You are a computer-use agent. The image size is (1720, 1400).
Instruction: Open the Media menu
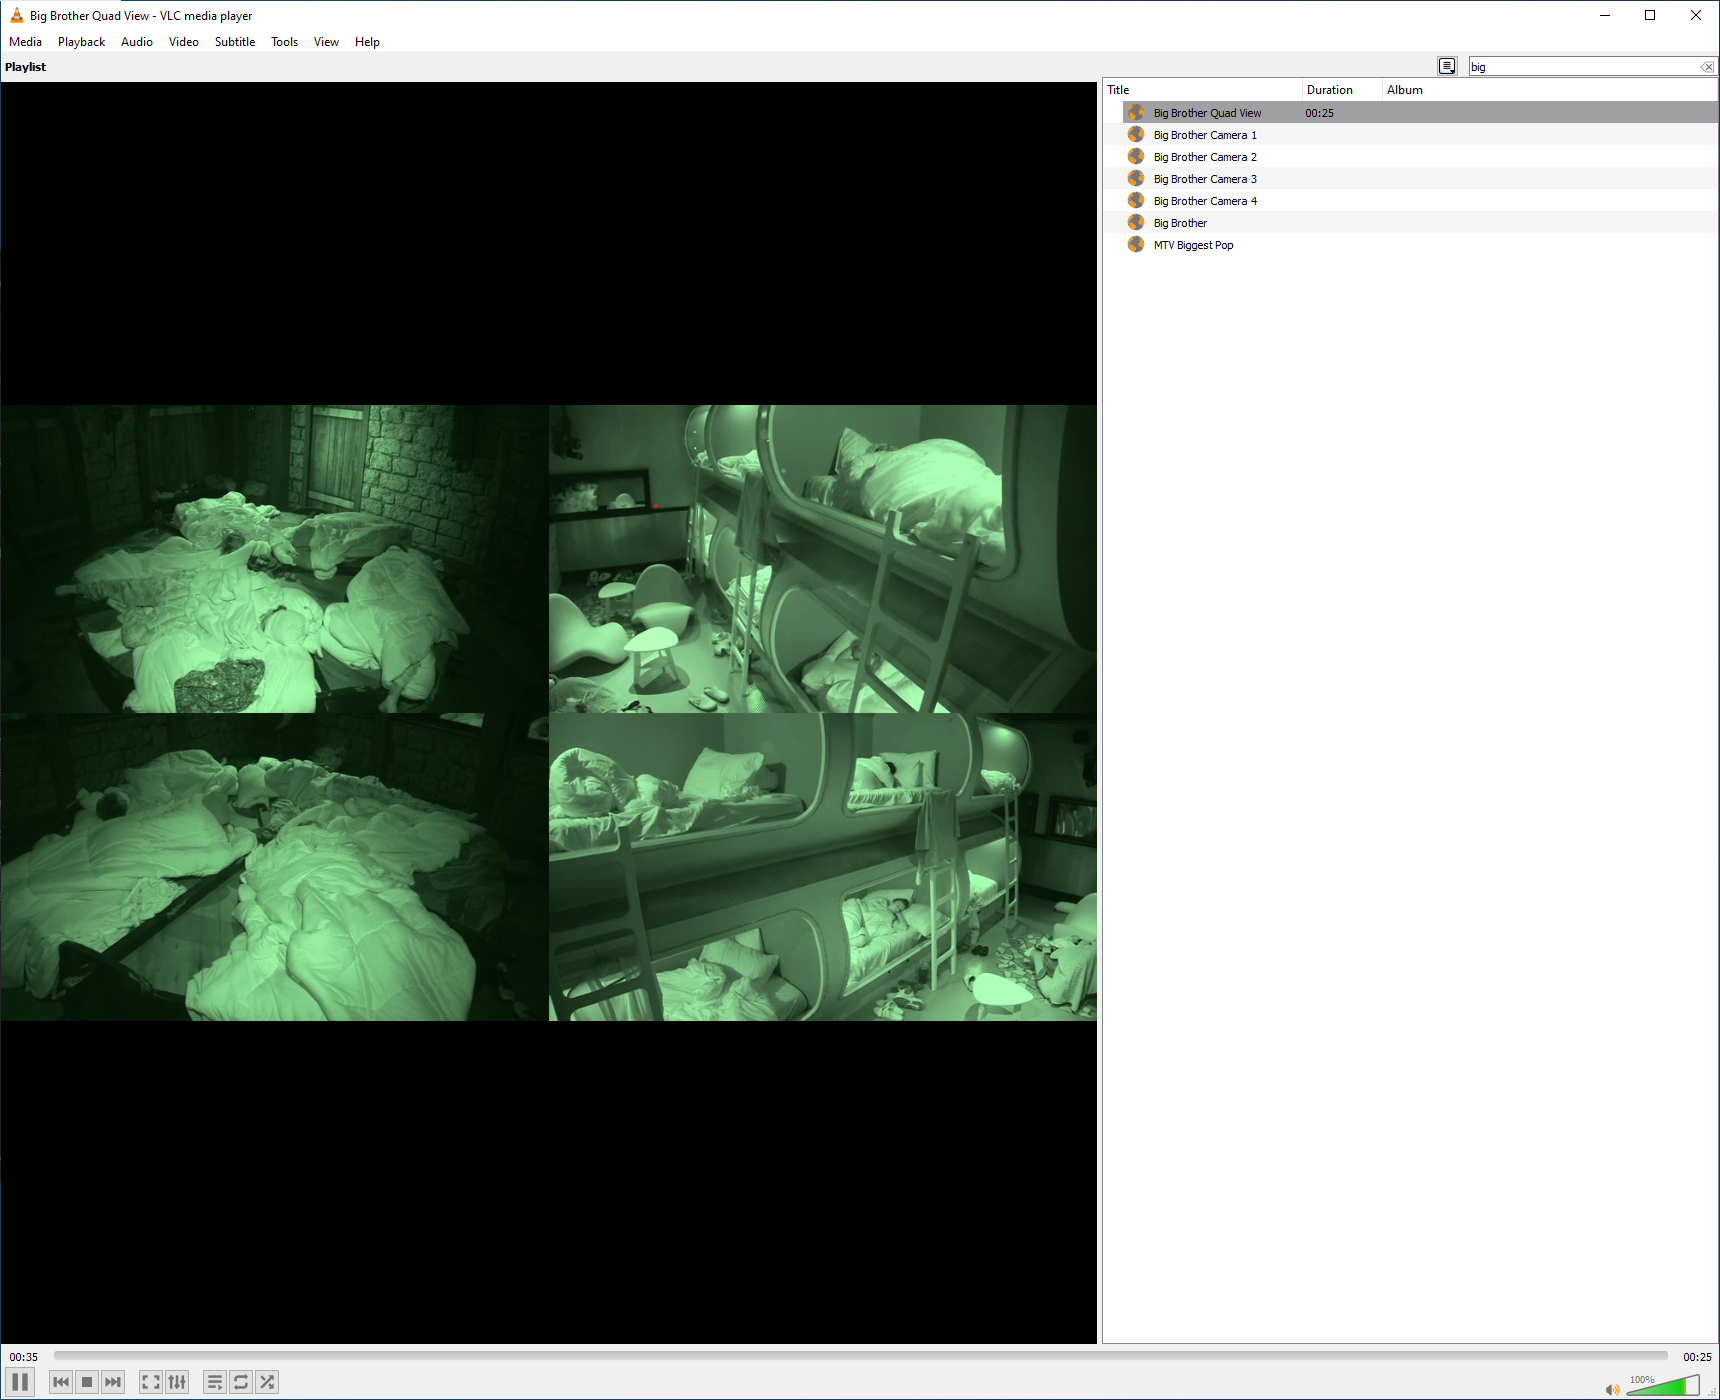click(26, 42)
